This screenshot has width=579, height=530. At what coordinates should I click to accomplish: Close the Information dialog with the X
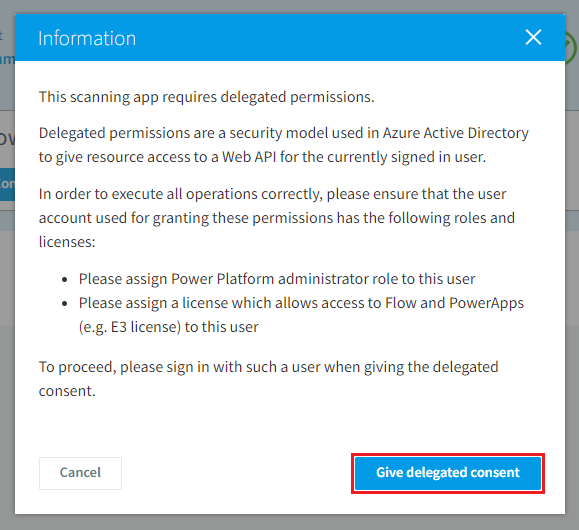click(x=533, y=37)
